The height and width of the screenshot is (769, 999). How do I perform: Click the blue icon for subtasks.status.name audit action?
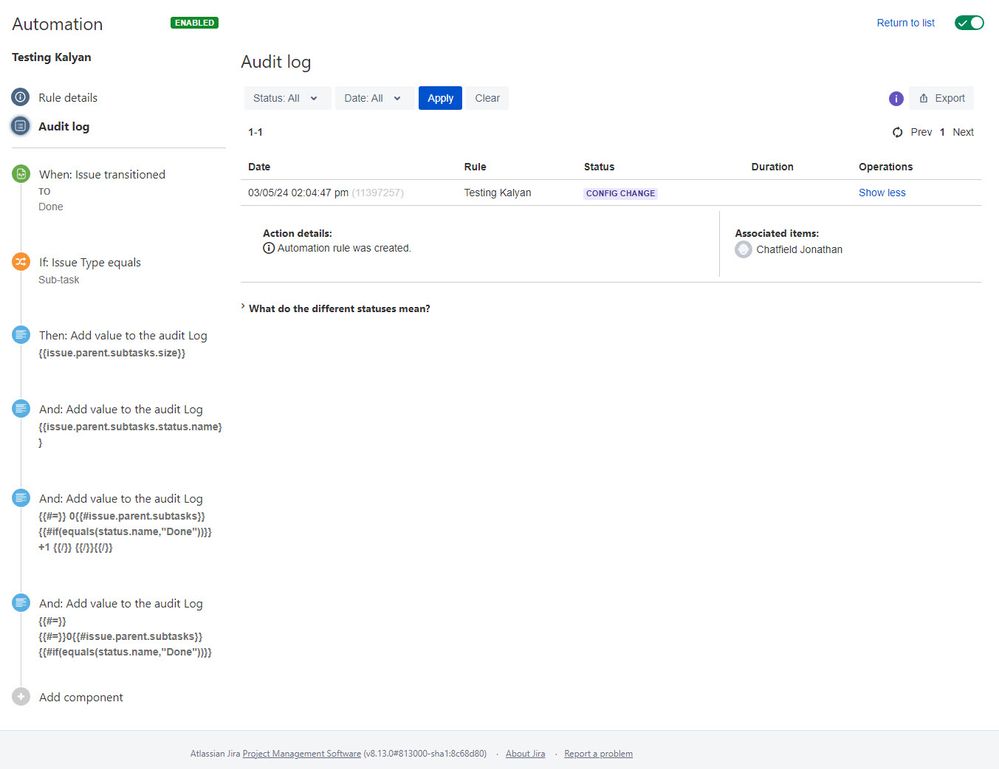[21, 408]
